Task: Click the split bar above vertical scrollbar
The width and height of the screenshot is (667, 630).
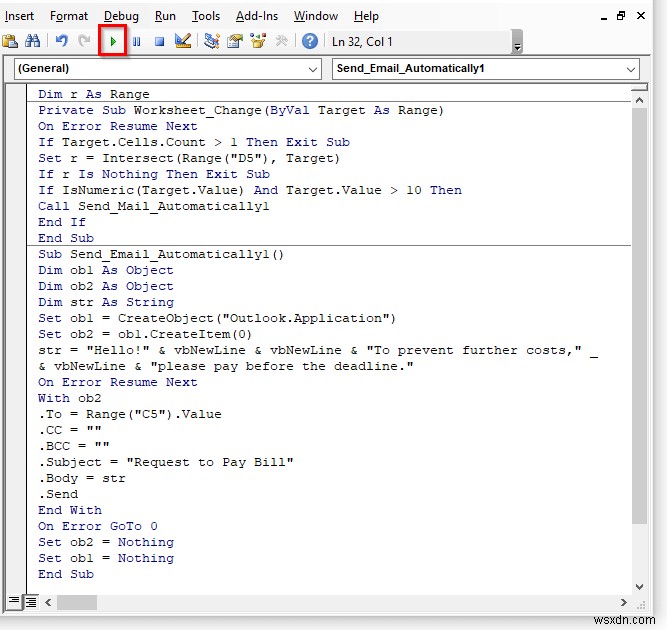Action: coord(639,88)
